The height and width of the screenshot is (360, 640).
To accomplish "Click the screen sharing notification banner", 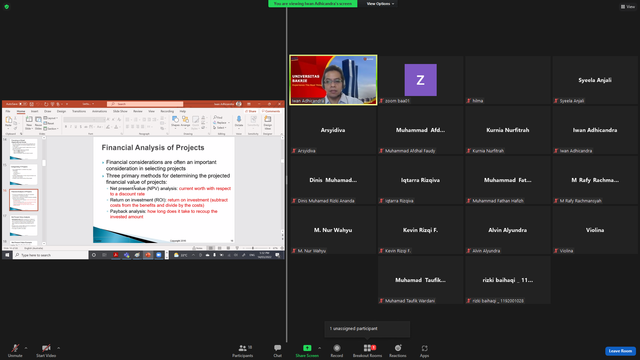I will [x=313, y=4].
